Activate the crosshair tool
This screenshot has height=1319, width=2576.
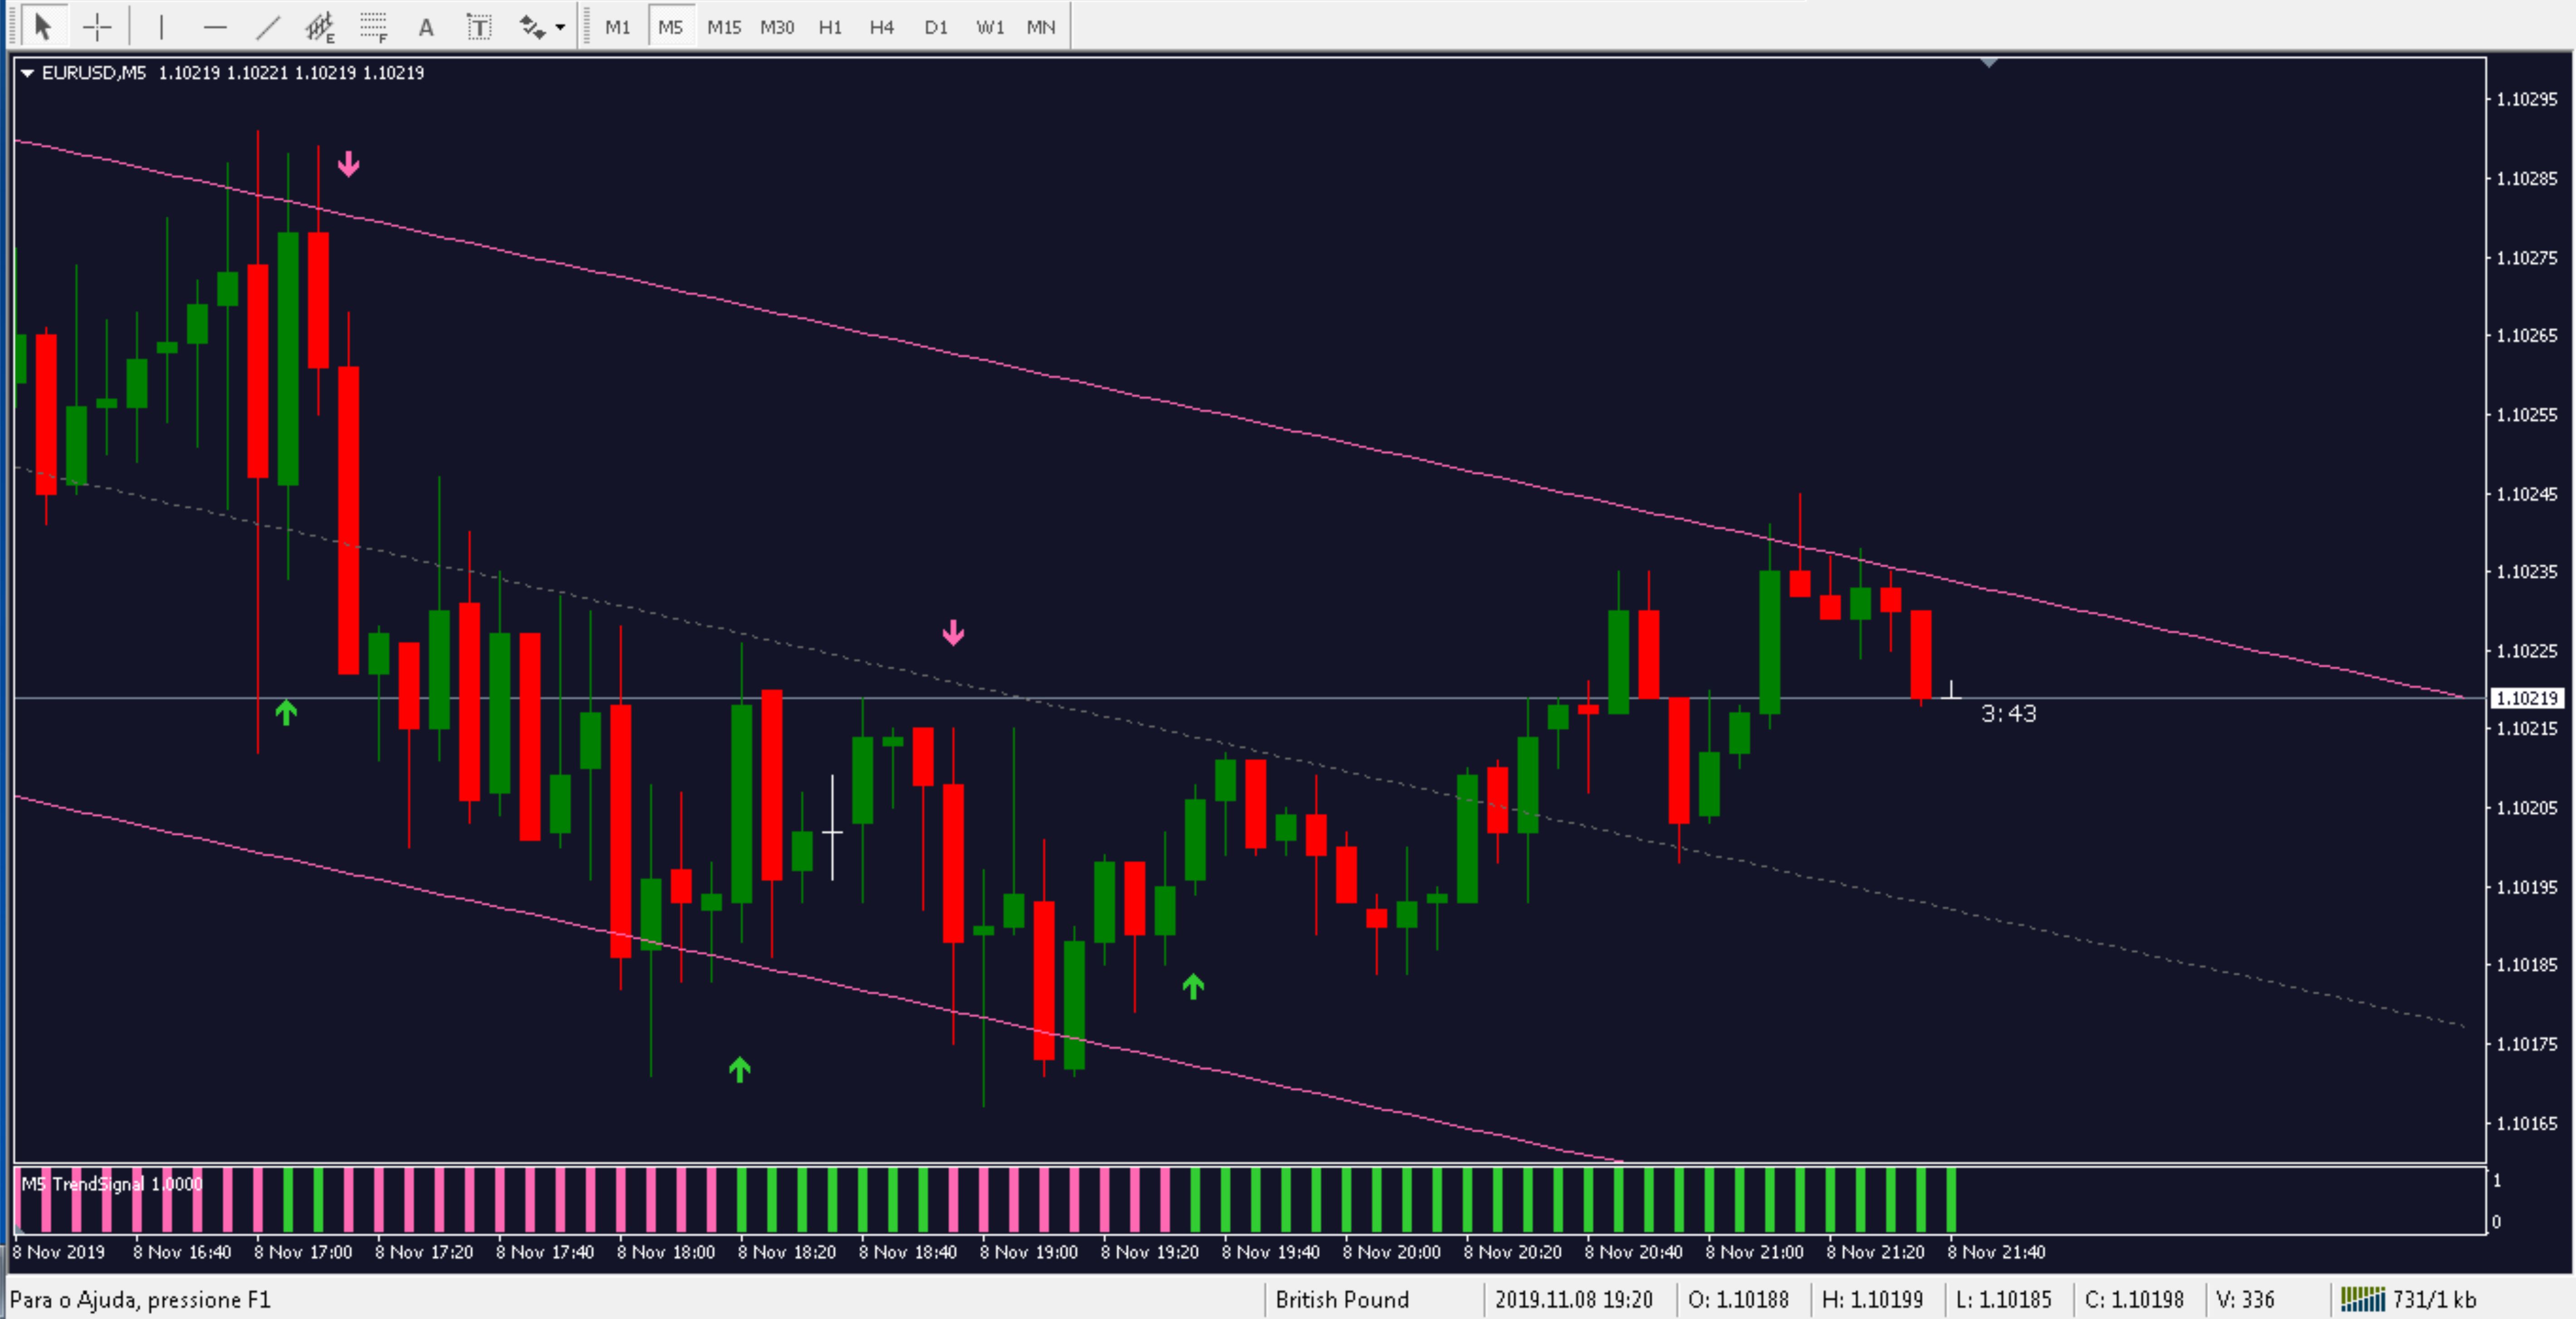[x=97, y=27]
